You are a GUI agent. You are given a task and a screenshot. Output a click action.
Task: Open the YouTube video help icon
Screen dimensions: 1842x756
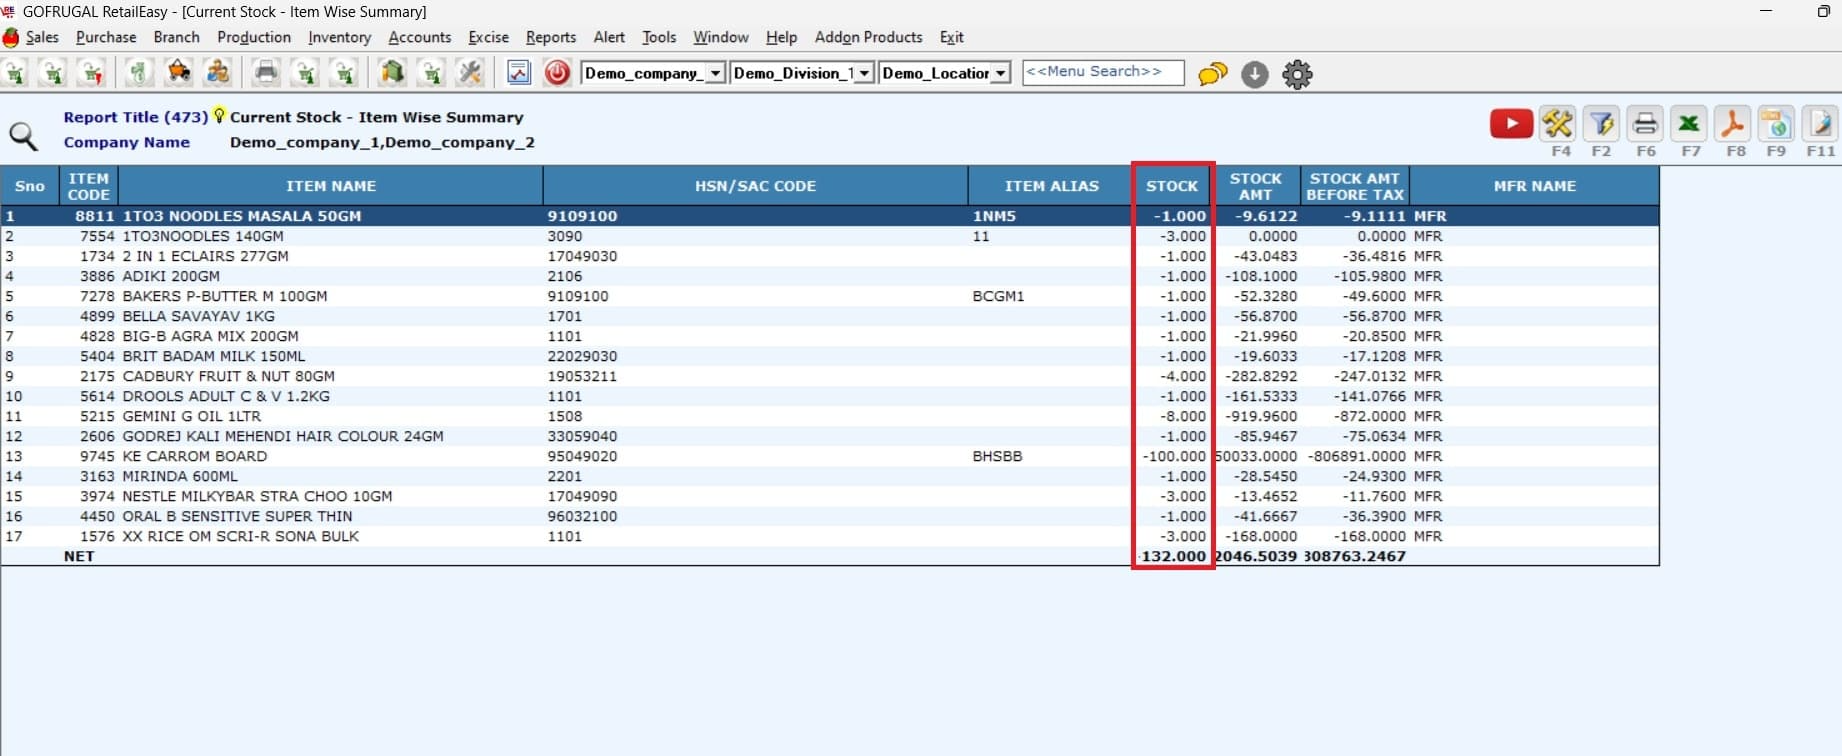(x=1510, y=124)
